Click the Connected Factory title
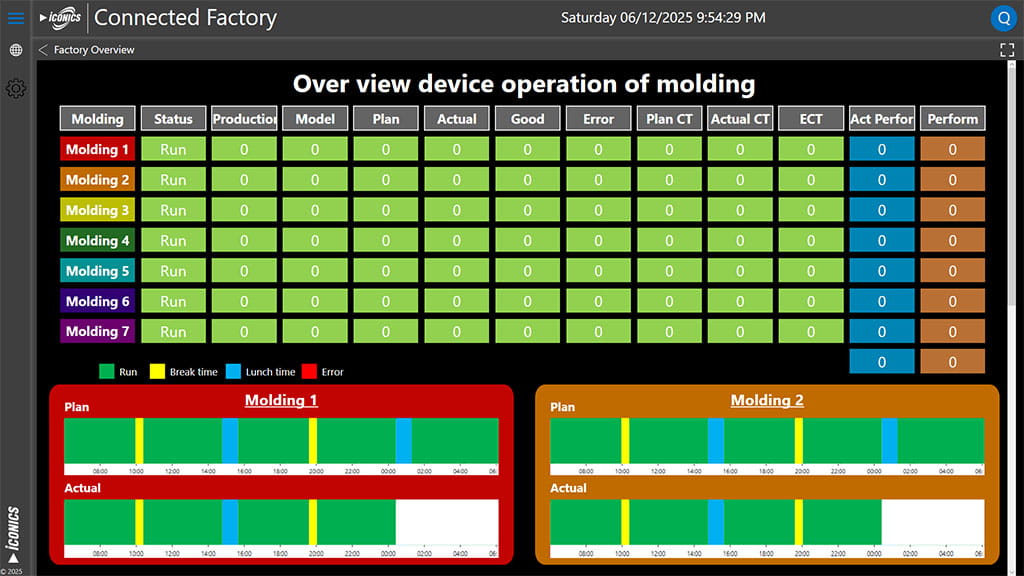 tap(185, 18)
